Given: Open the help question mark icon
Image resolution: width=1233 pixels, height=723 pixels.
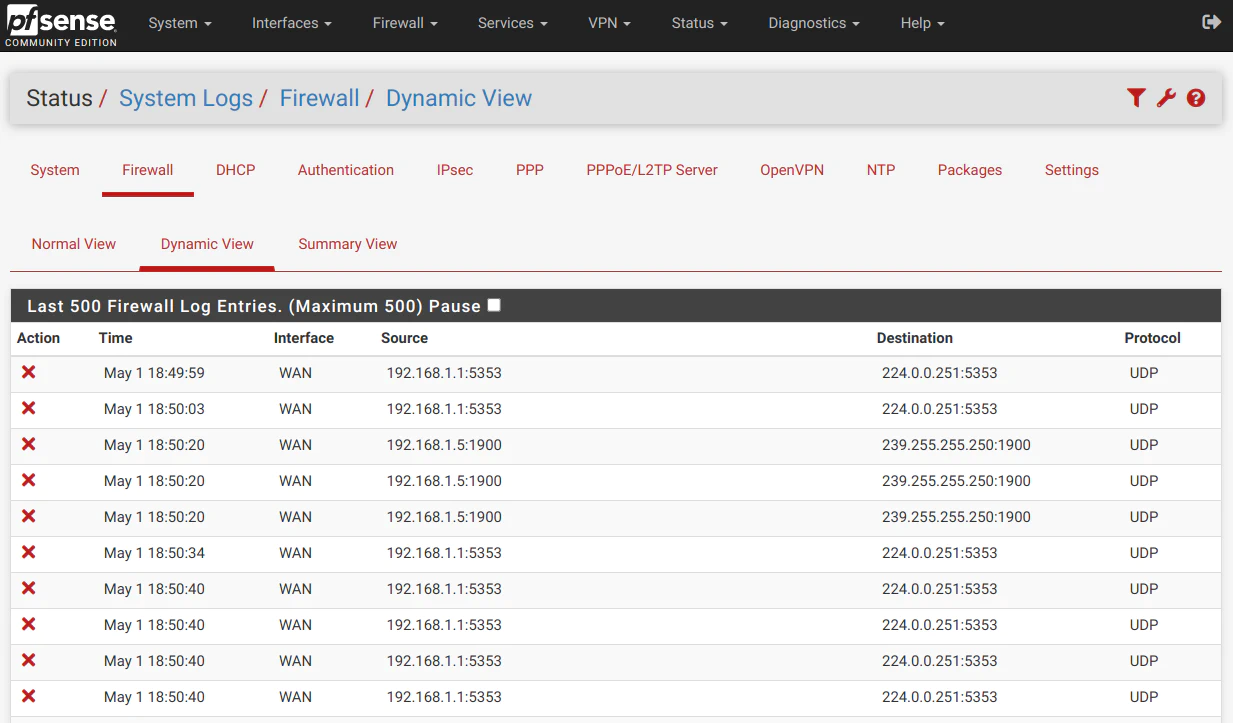Looking at the screenshot, I should (x=1196, y=98).
